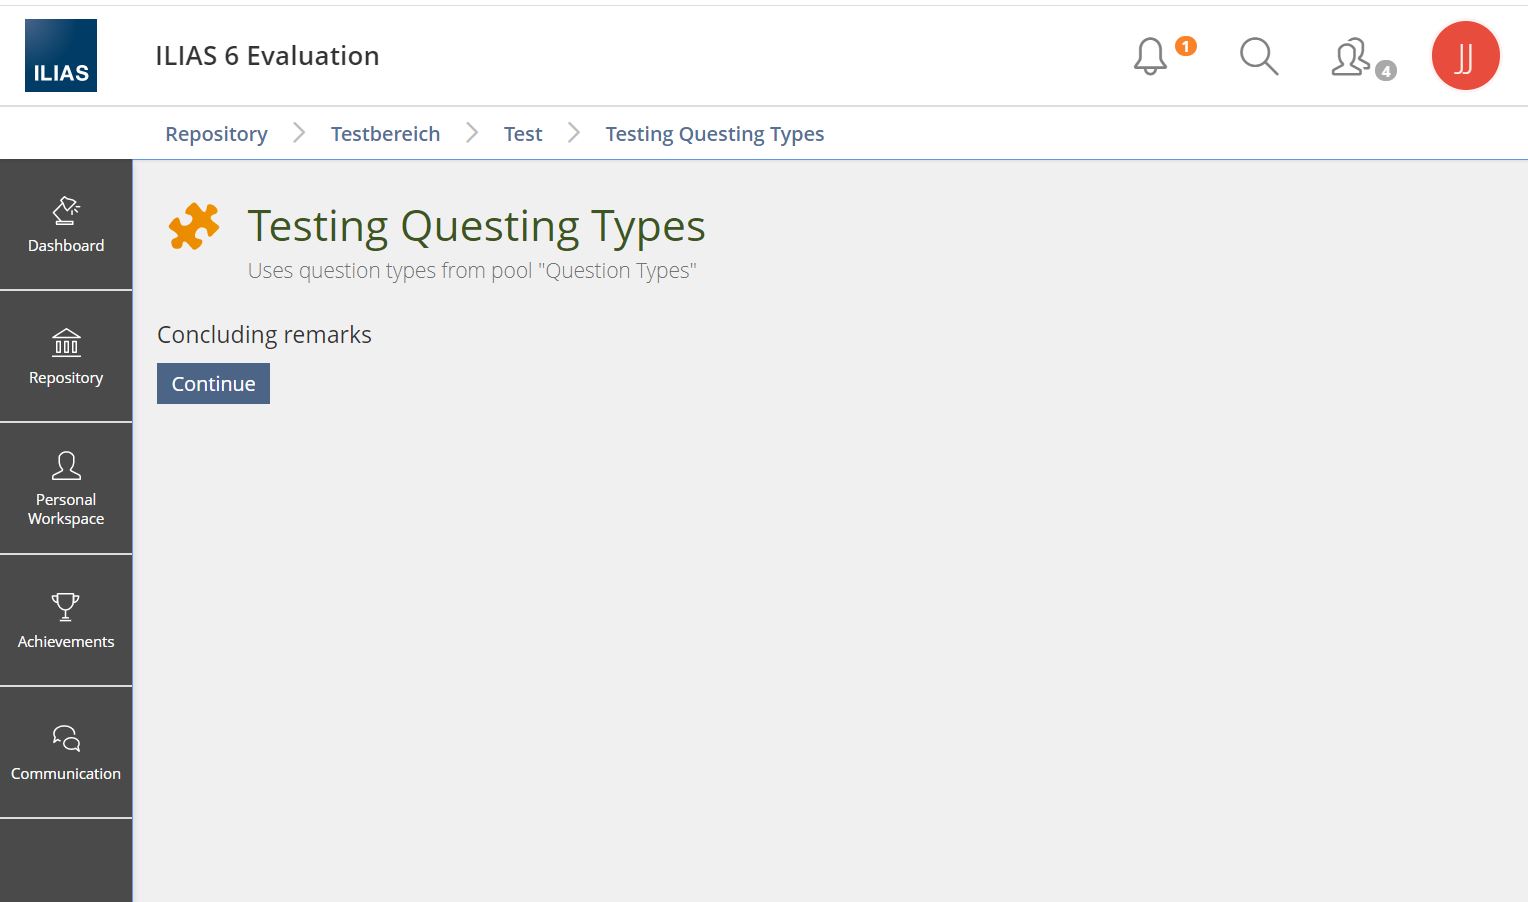Open the Achievements trophy sidebar item
This screenshot has height=902, width=1528.
tap(66, 621)
